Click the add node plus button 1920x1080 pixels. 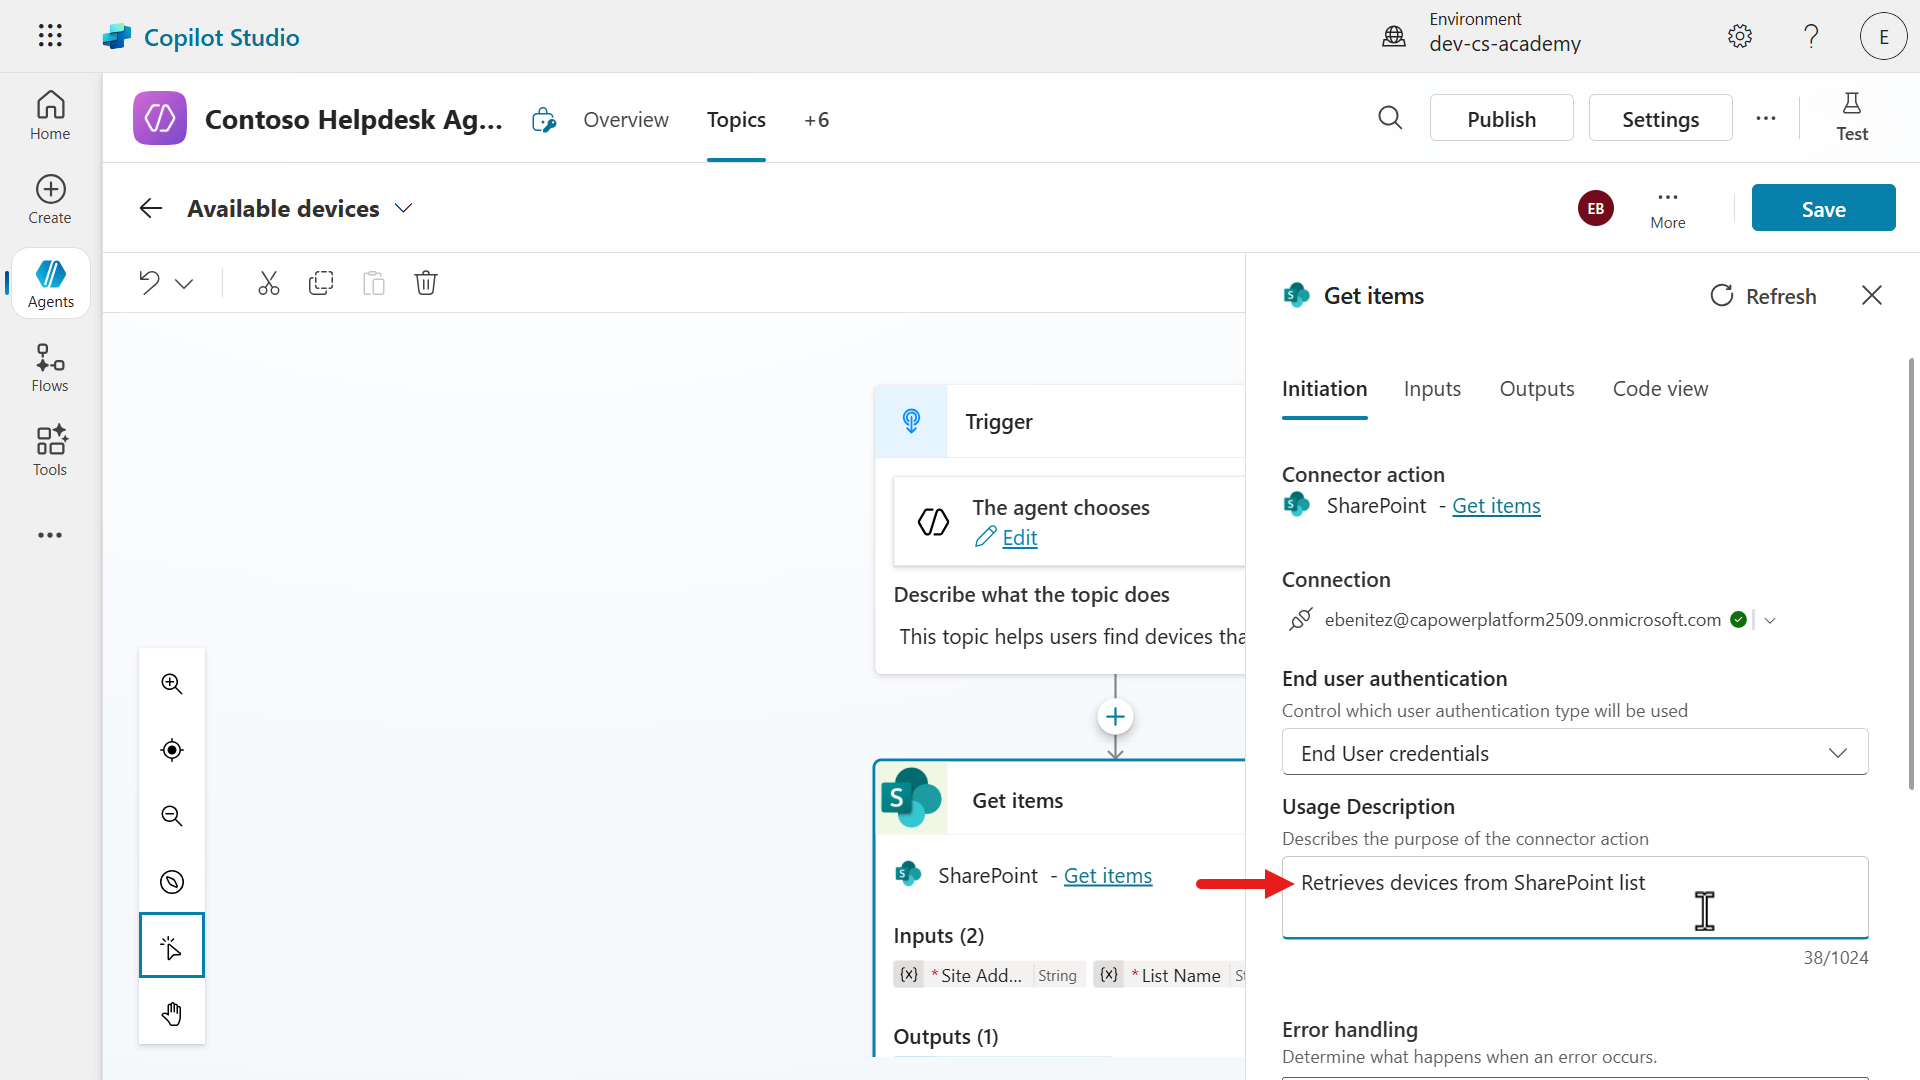click(1115, 717)
